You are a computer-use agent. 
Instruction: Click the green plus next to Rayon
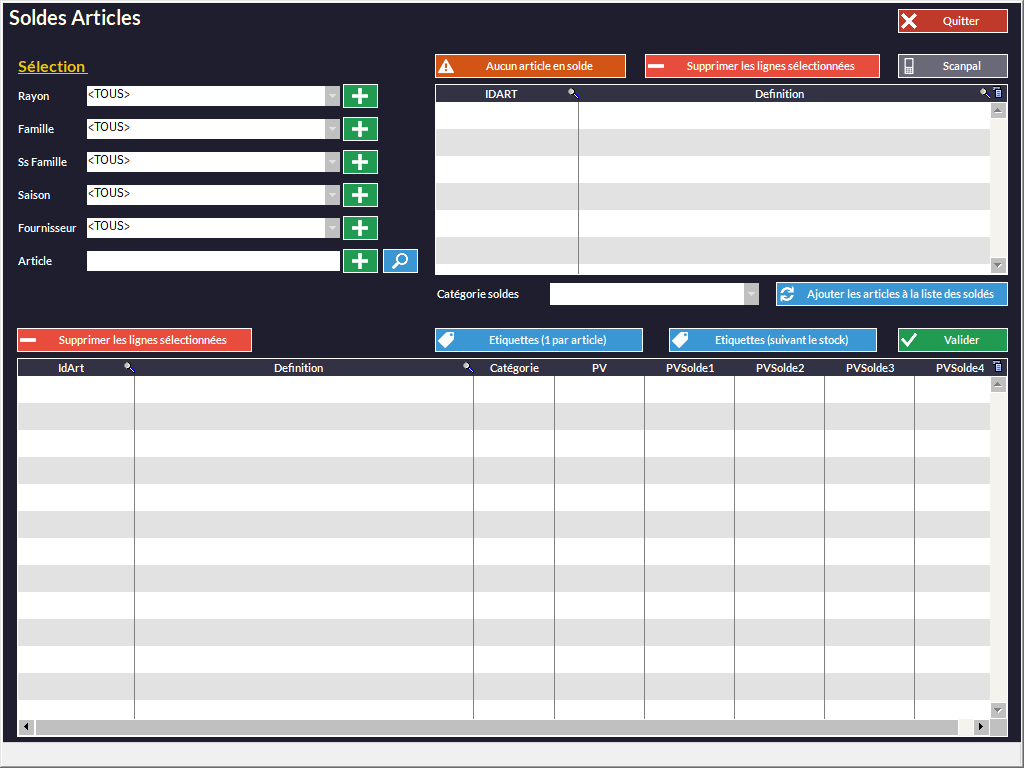pos(360,96)
